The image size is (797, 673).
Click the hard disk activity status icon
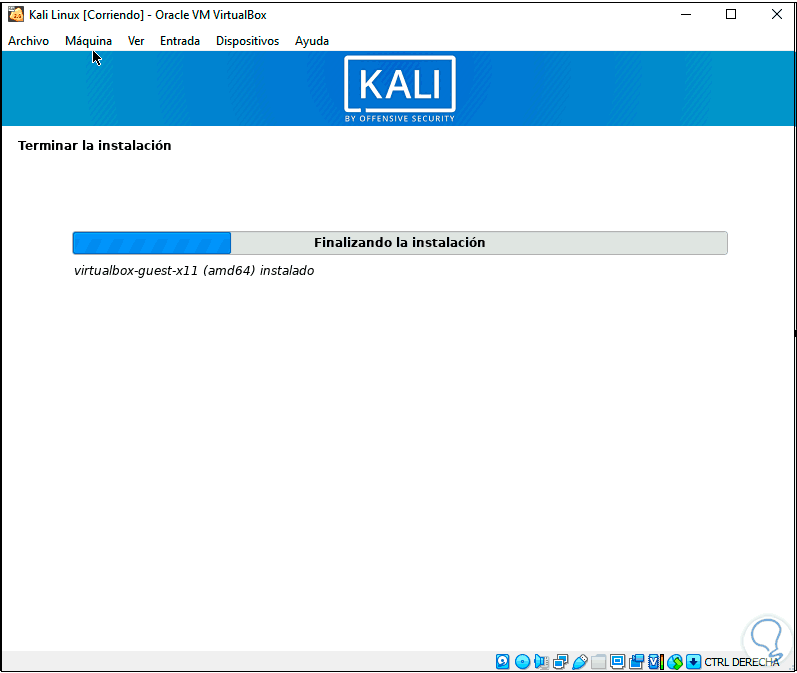point(503,661)
